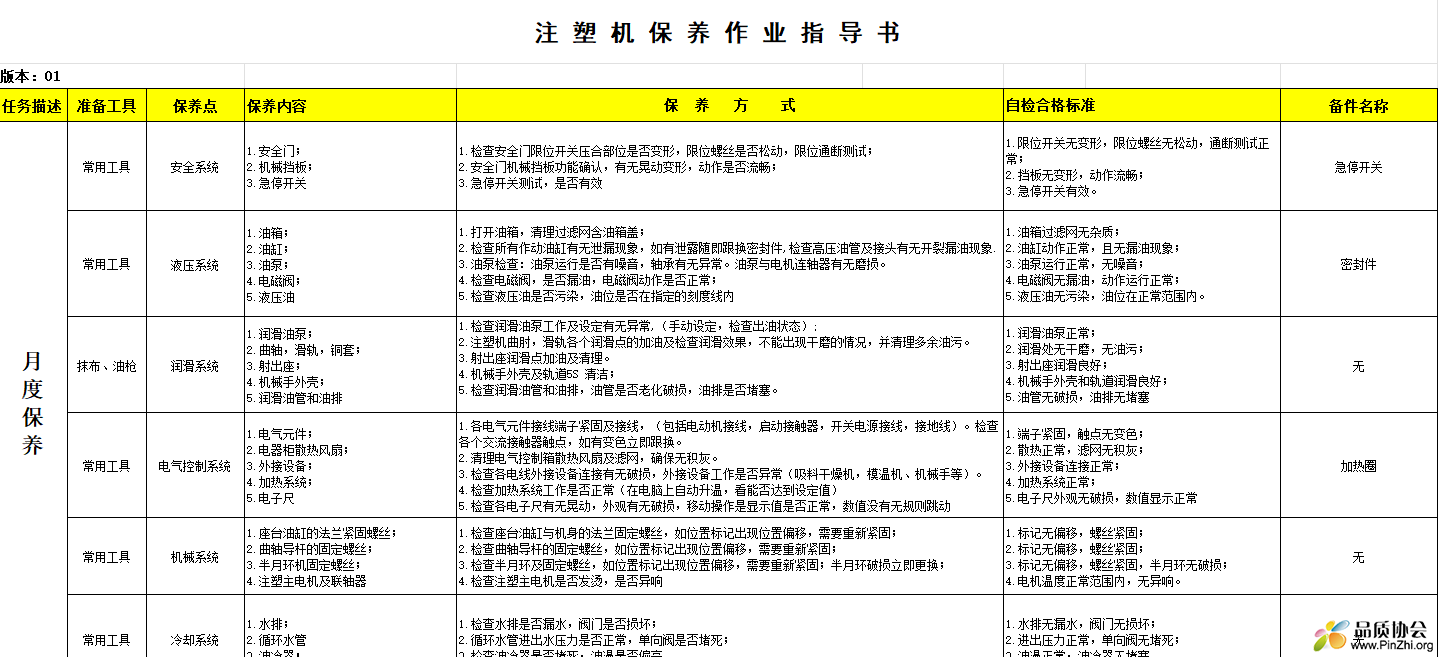Click the 安全系统 cell
1438x657 pixels.
[x=195, y=167]
